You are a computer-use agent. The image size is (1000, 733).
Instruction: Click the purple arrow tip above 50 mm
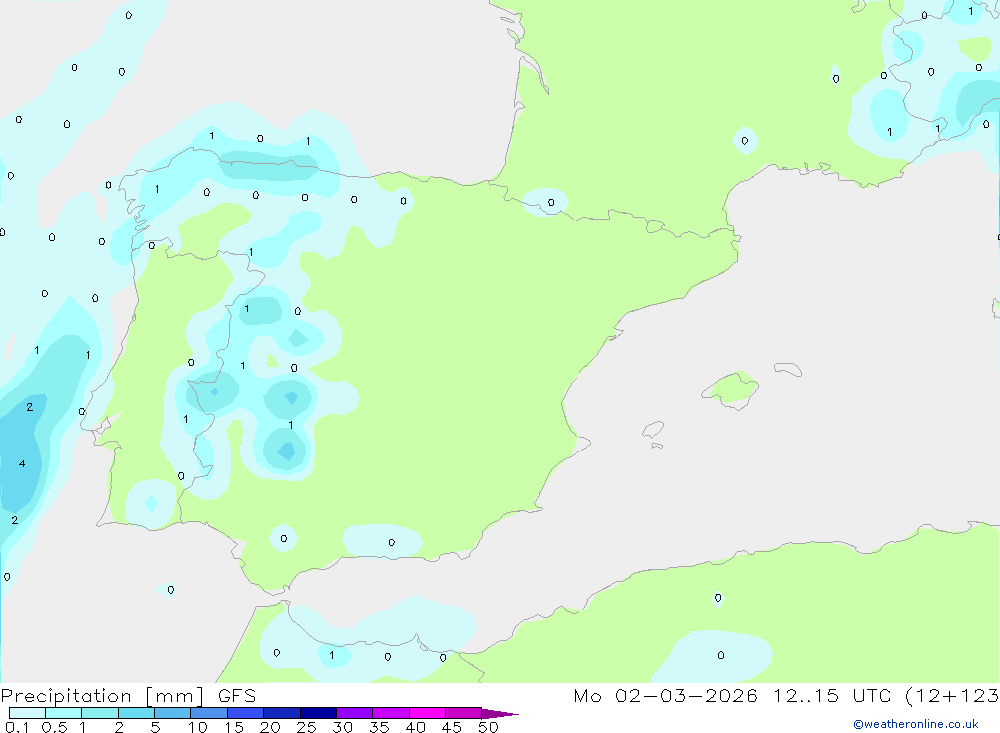point(500,714)
